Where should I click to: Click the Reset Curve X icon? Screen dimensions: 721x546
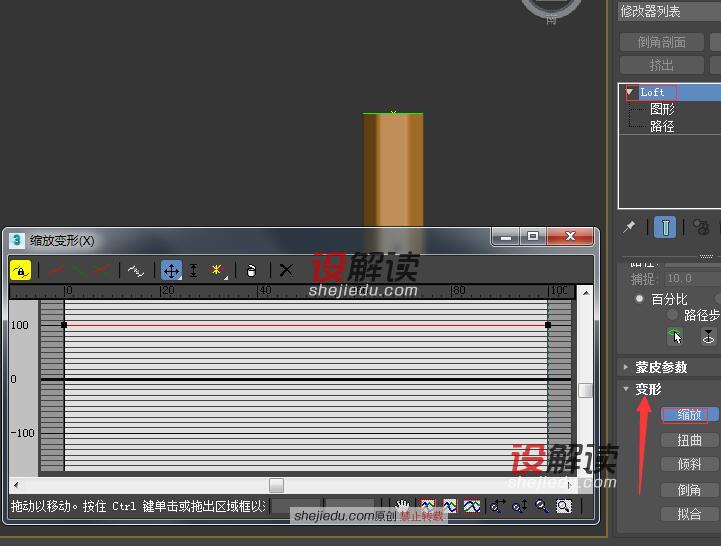pos(286,270)
